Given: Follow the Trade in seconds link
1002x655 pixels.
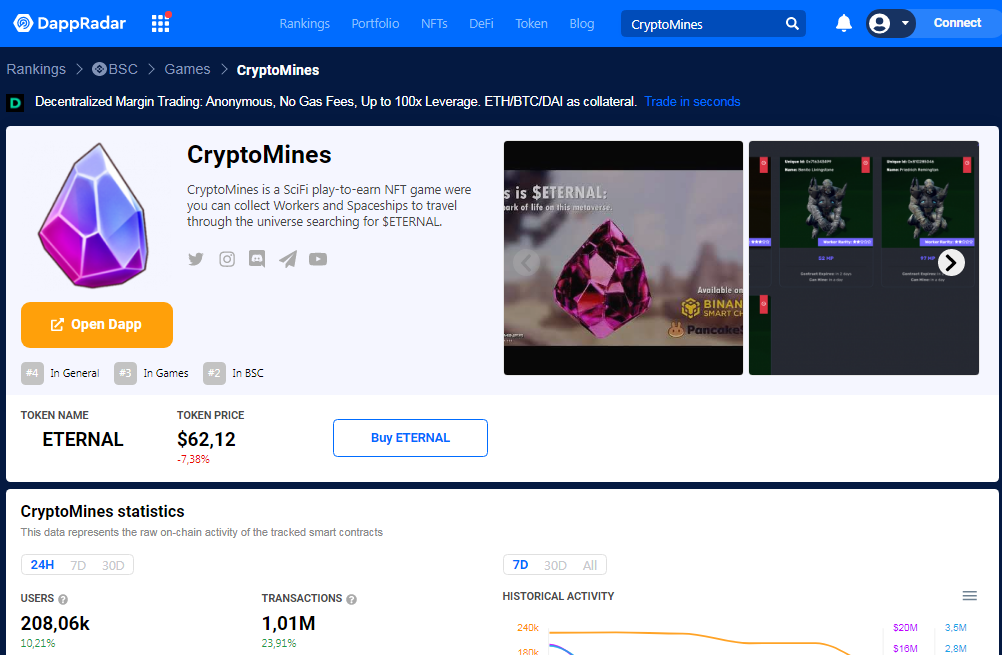Looking at the screenshot, I should tap(692, 102).
